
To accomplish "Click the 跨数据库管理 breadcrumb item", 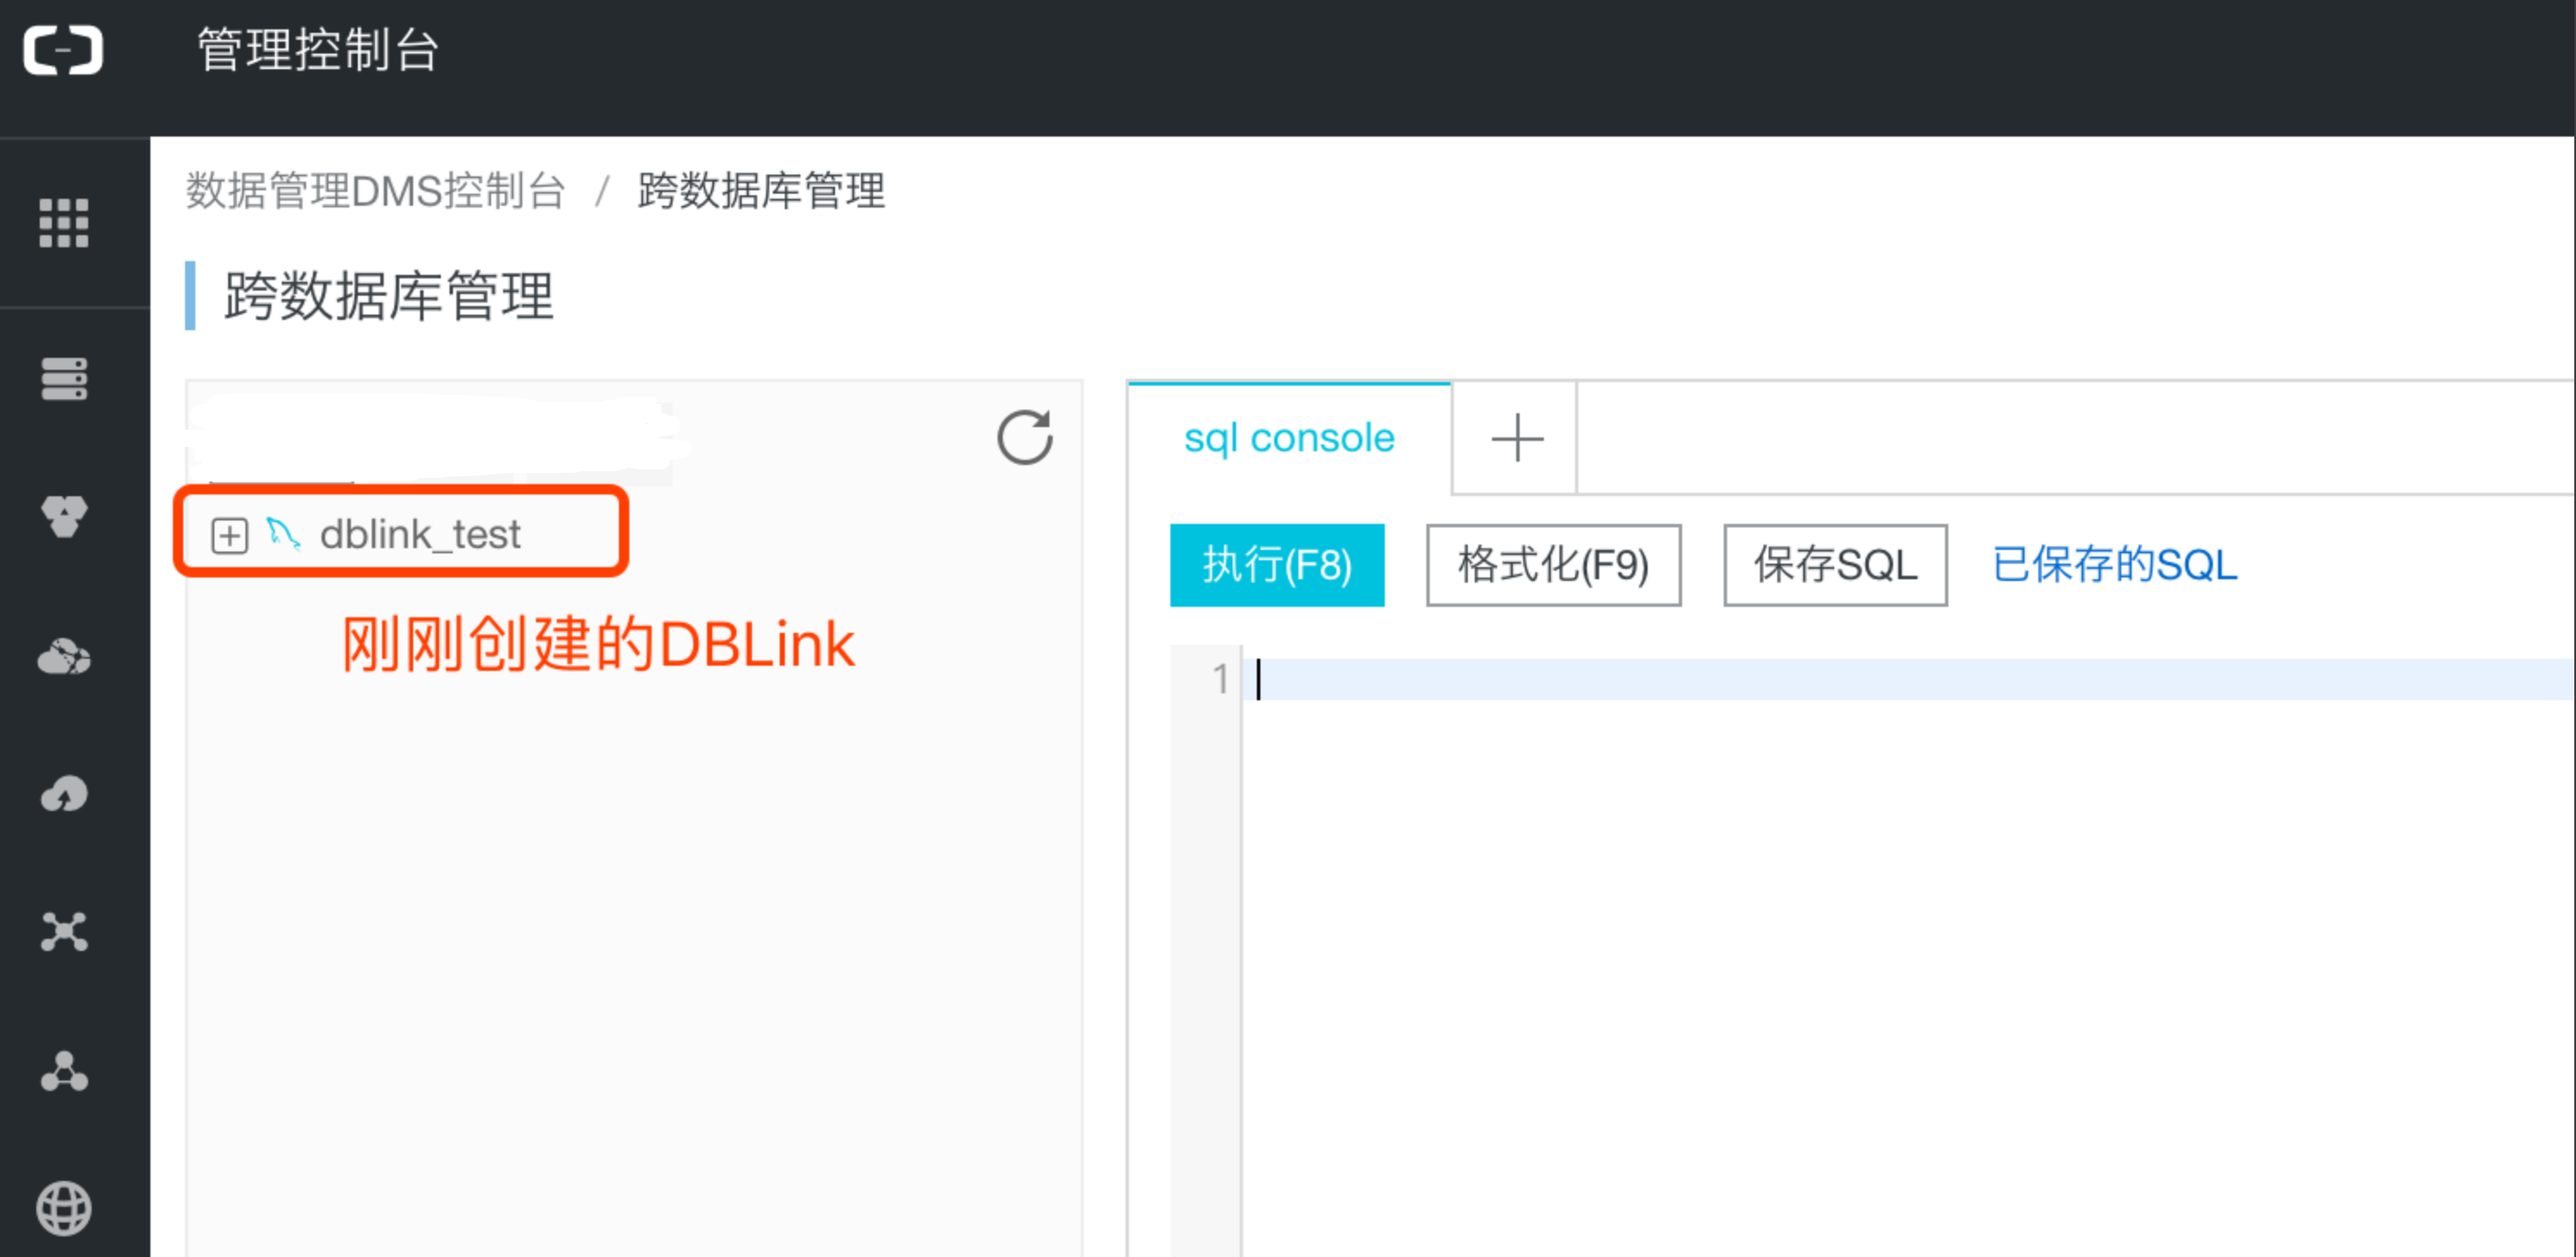I will (761, 191).
